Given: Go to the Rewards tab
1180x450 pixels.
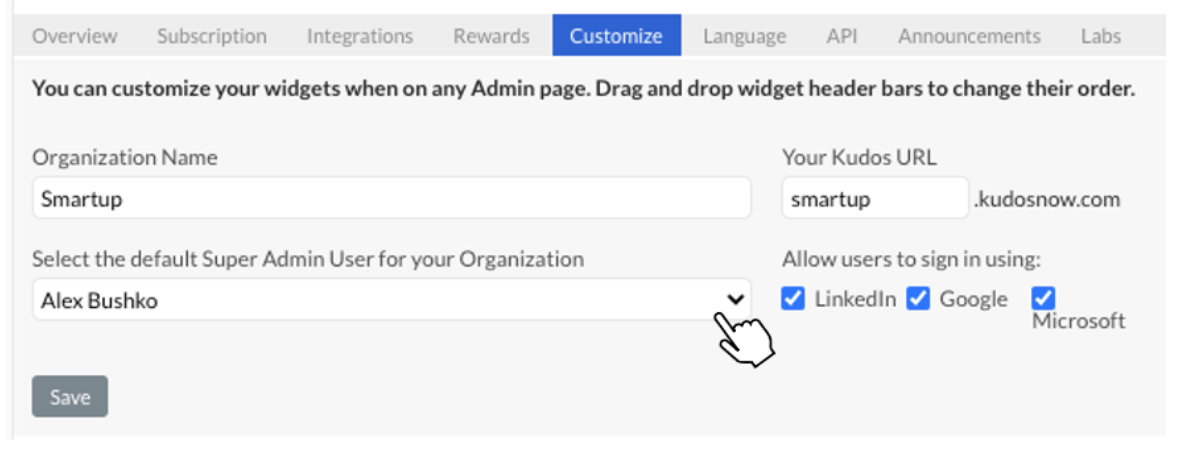Looking at the screenshot, I should pos(491,35).
